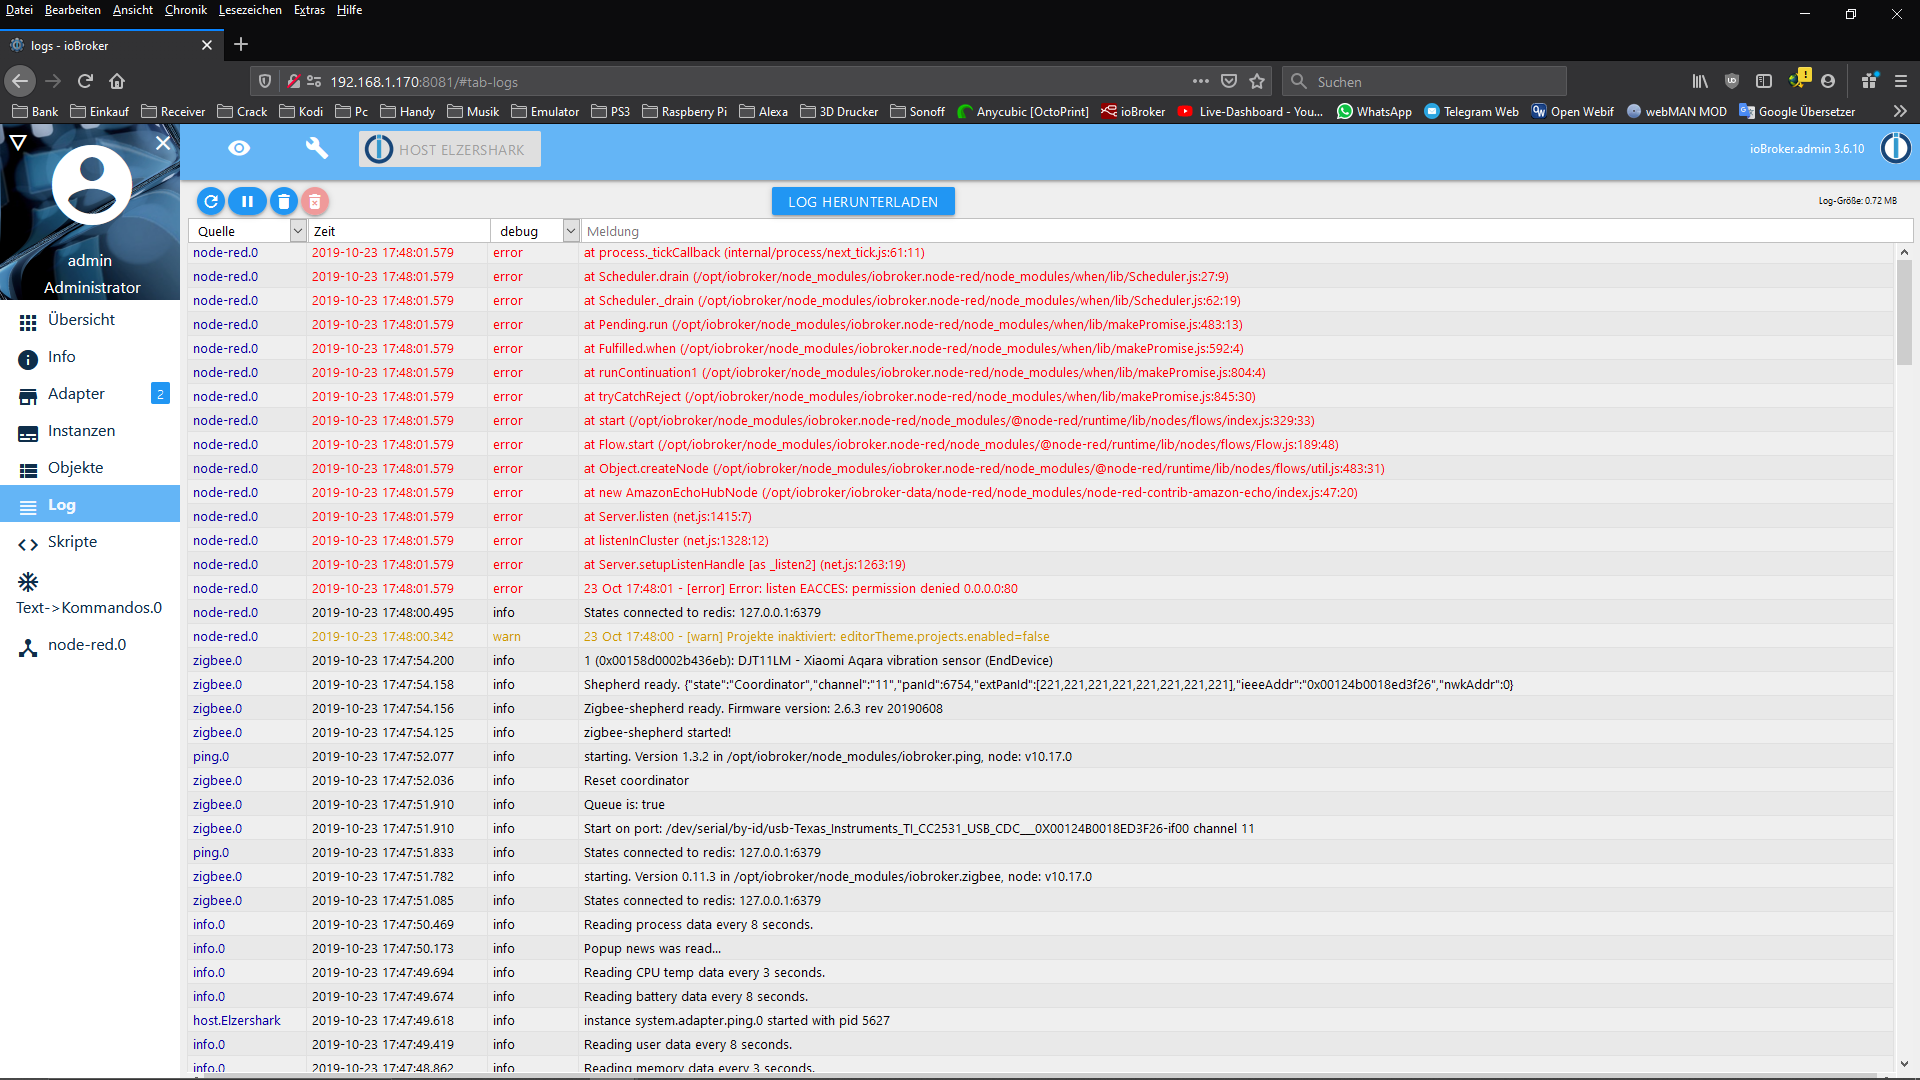
Task: Open the Quelle source filter dropdown
Action: (x=297, y=231)
